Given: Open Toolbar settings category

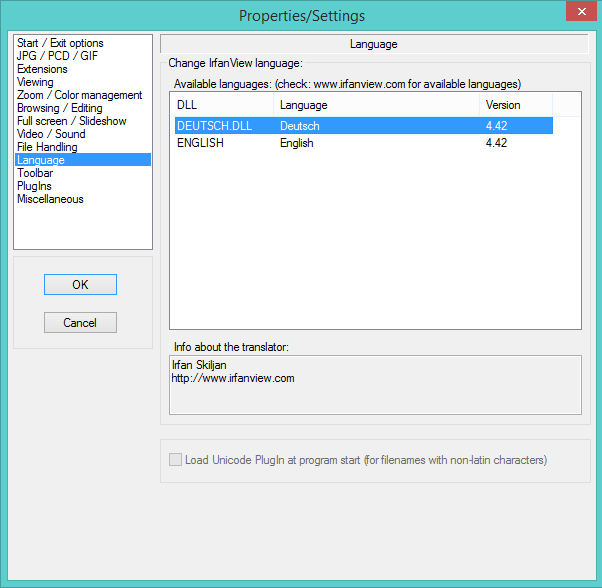Looking at the screenshot, I should coord(35,173).
